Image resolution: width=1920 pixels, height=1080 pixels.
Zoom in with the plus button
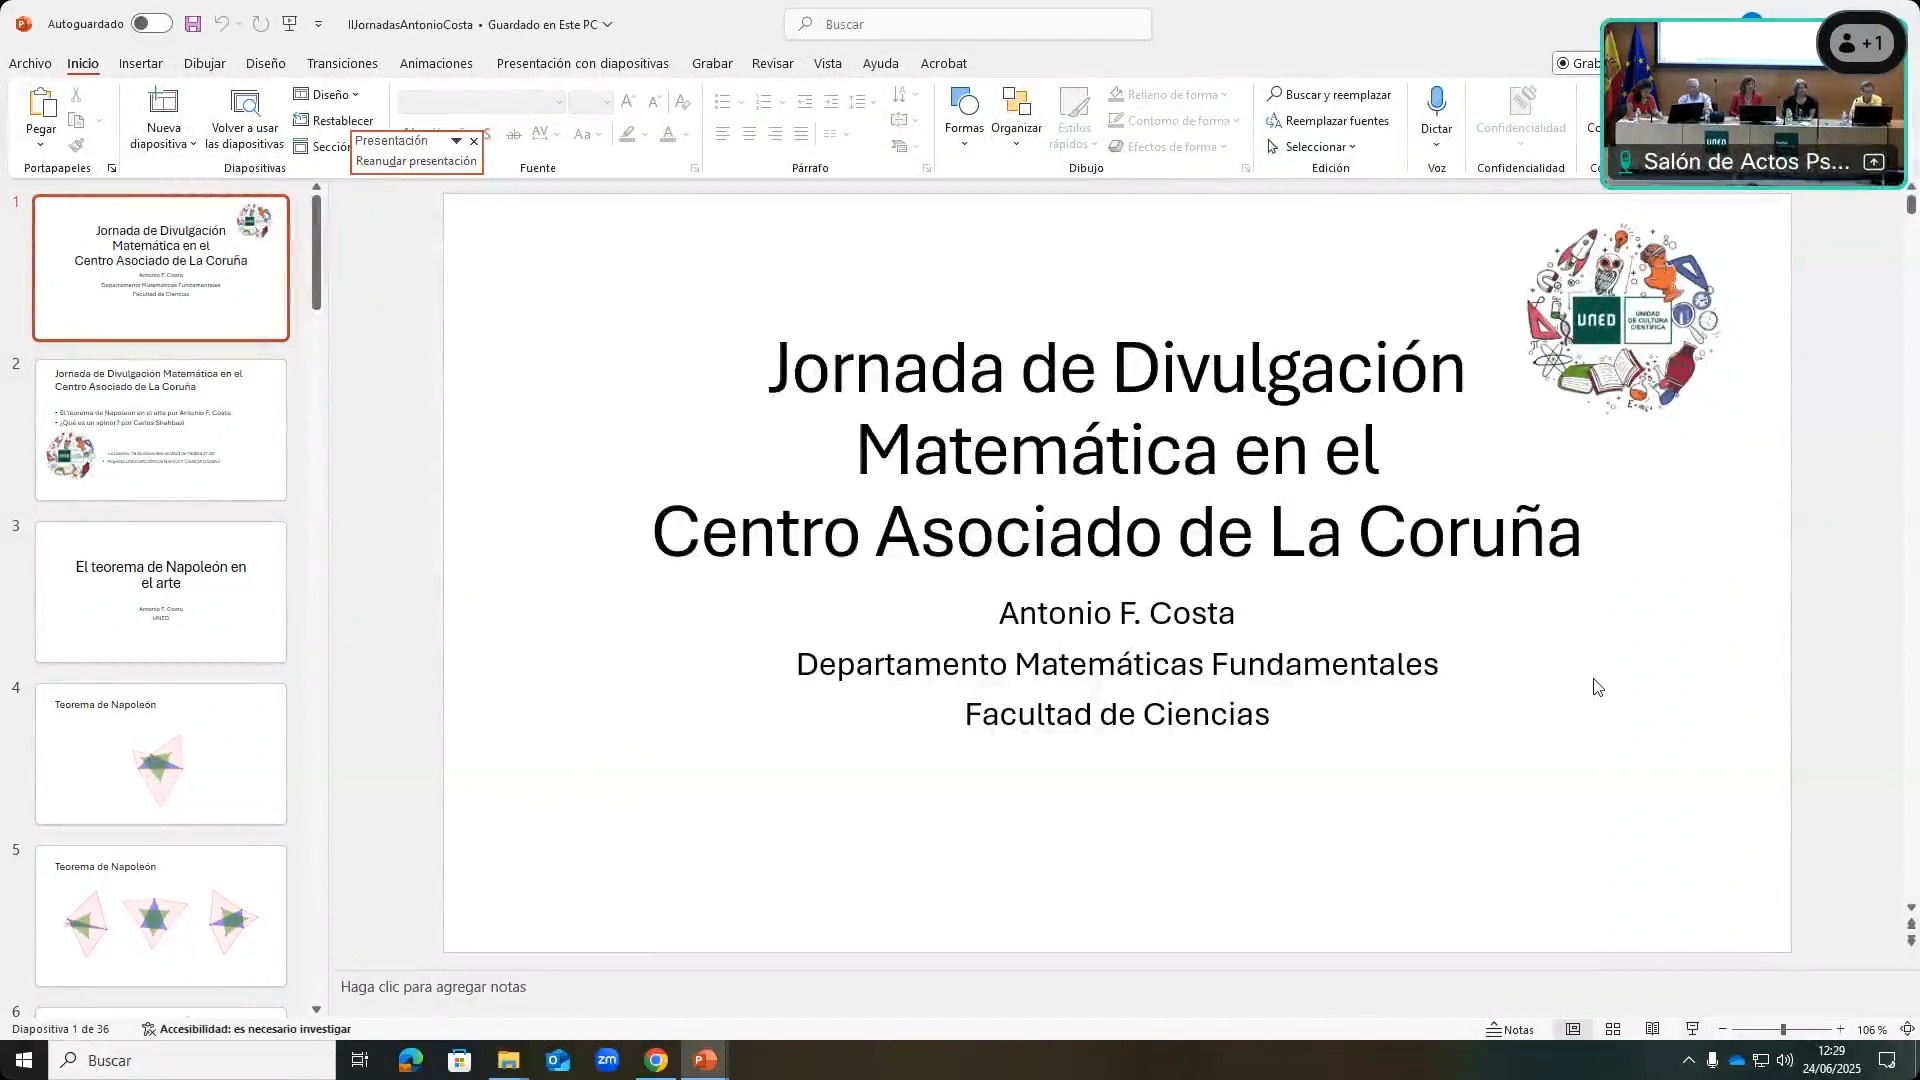pyautogui.click(x=1840, y=1029)
